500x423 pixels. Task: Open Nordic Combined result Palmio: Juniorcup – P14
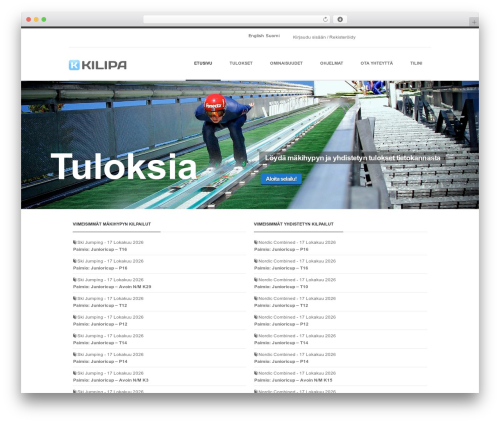coord(281,361)
